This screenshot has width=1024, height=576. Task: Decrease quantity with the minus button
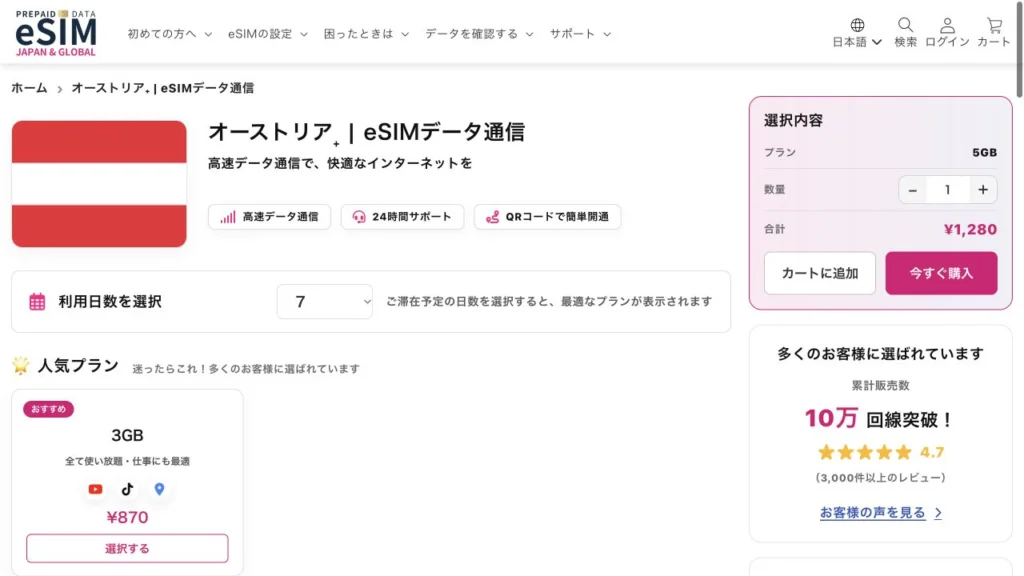[913, 190]
